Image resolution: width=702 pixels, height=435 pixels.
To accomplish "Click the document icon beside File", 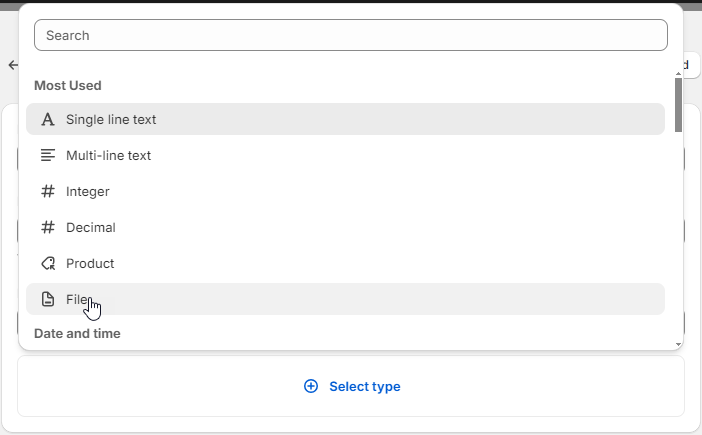I will (x=48, y=299).
